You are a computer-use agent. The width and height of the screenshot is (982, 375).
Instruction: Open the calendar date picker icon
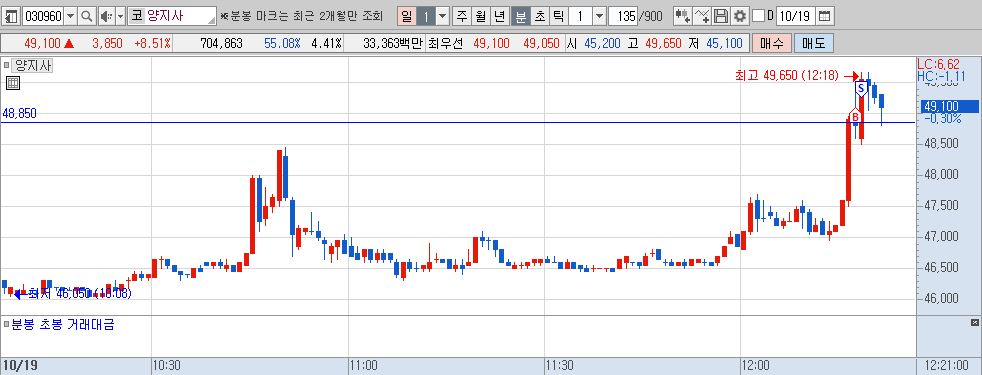click(825, 16)
